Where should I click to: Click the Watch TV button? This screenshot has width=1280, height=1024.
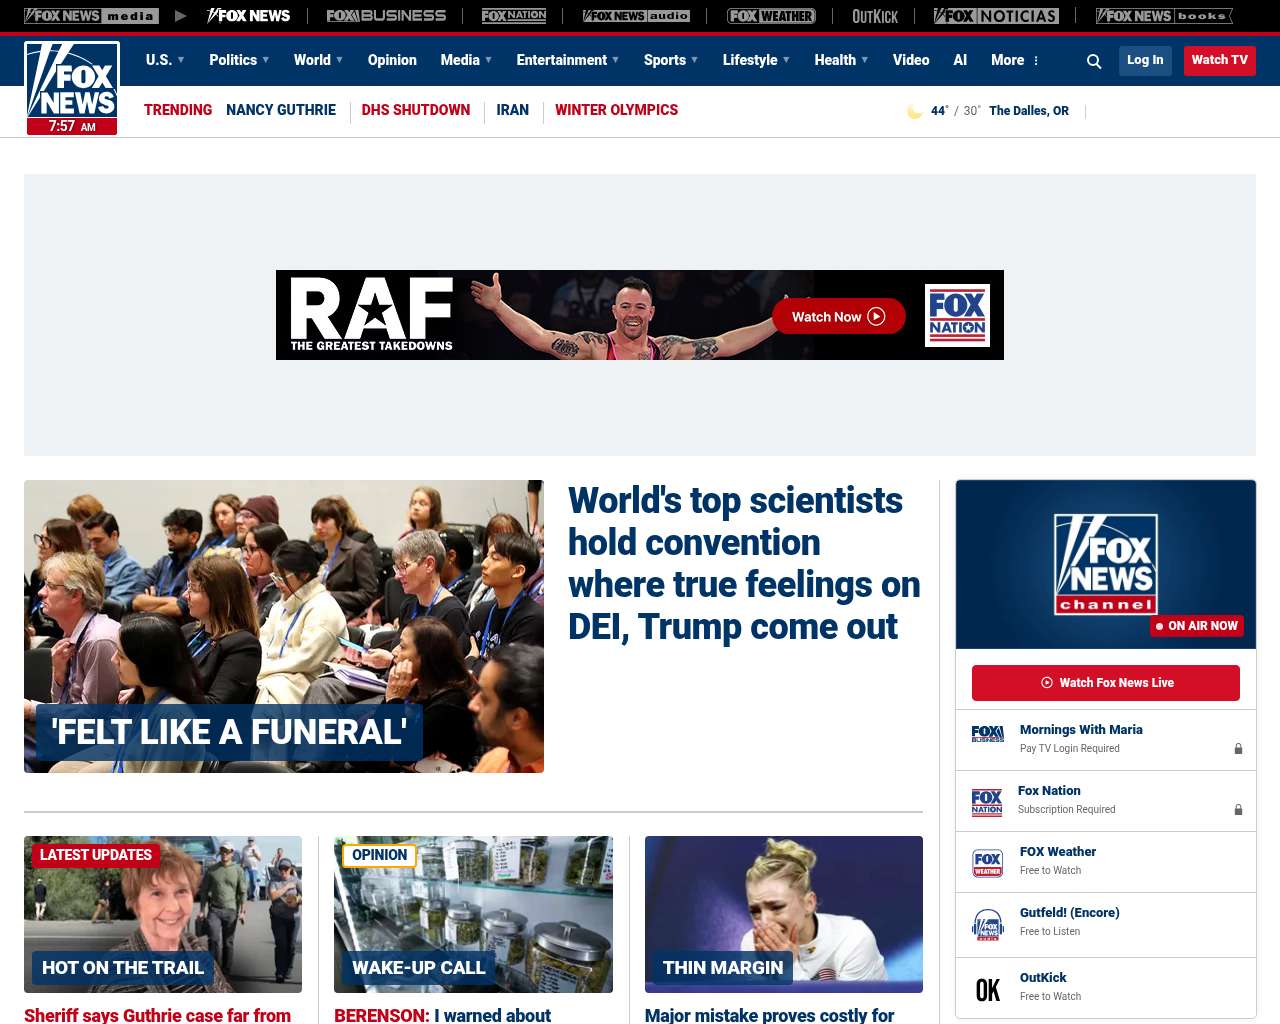coord(1219,60)
